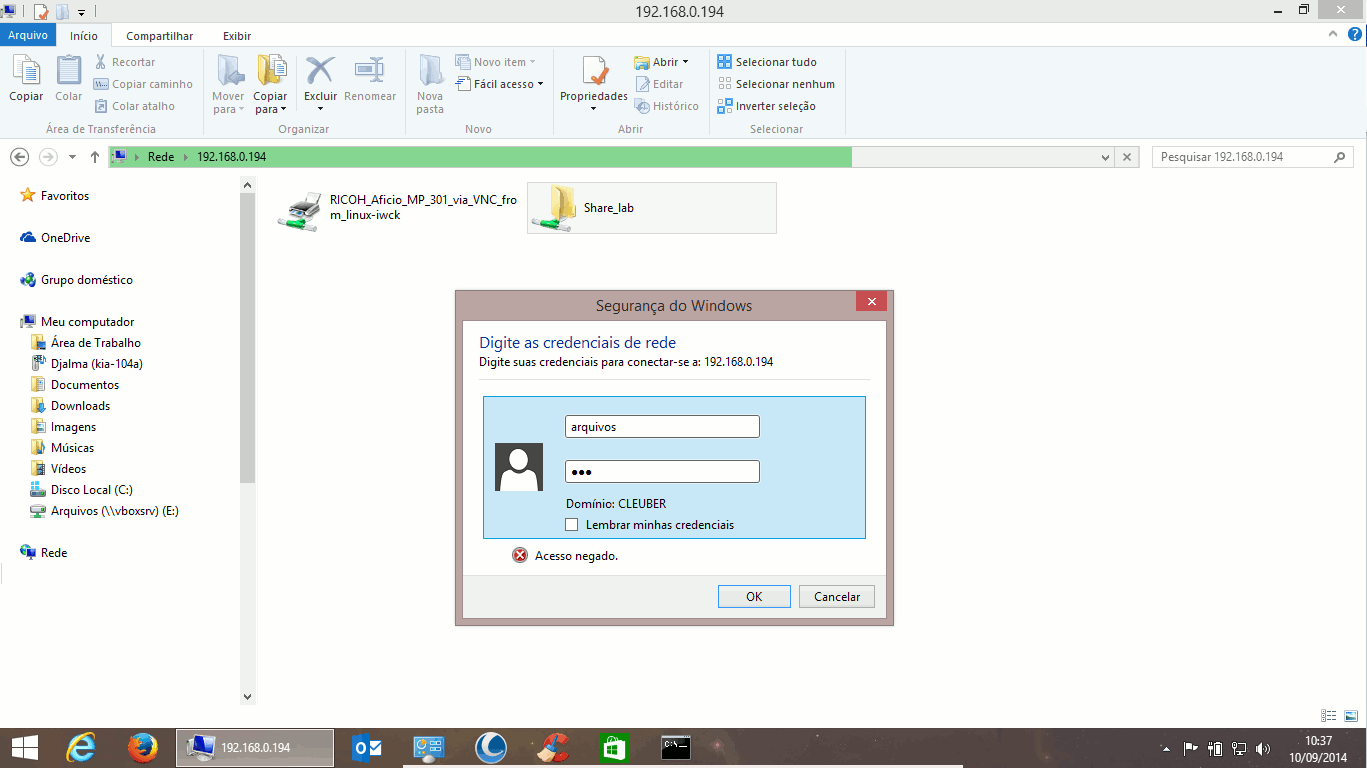Select the RICOH Aficio printer item
The height and width of the screenshot is (768, 1367).
tap(398, 208)
